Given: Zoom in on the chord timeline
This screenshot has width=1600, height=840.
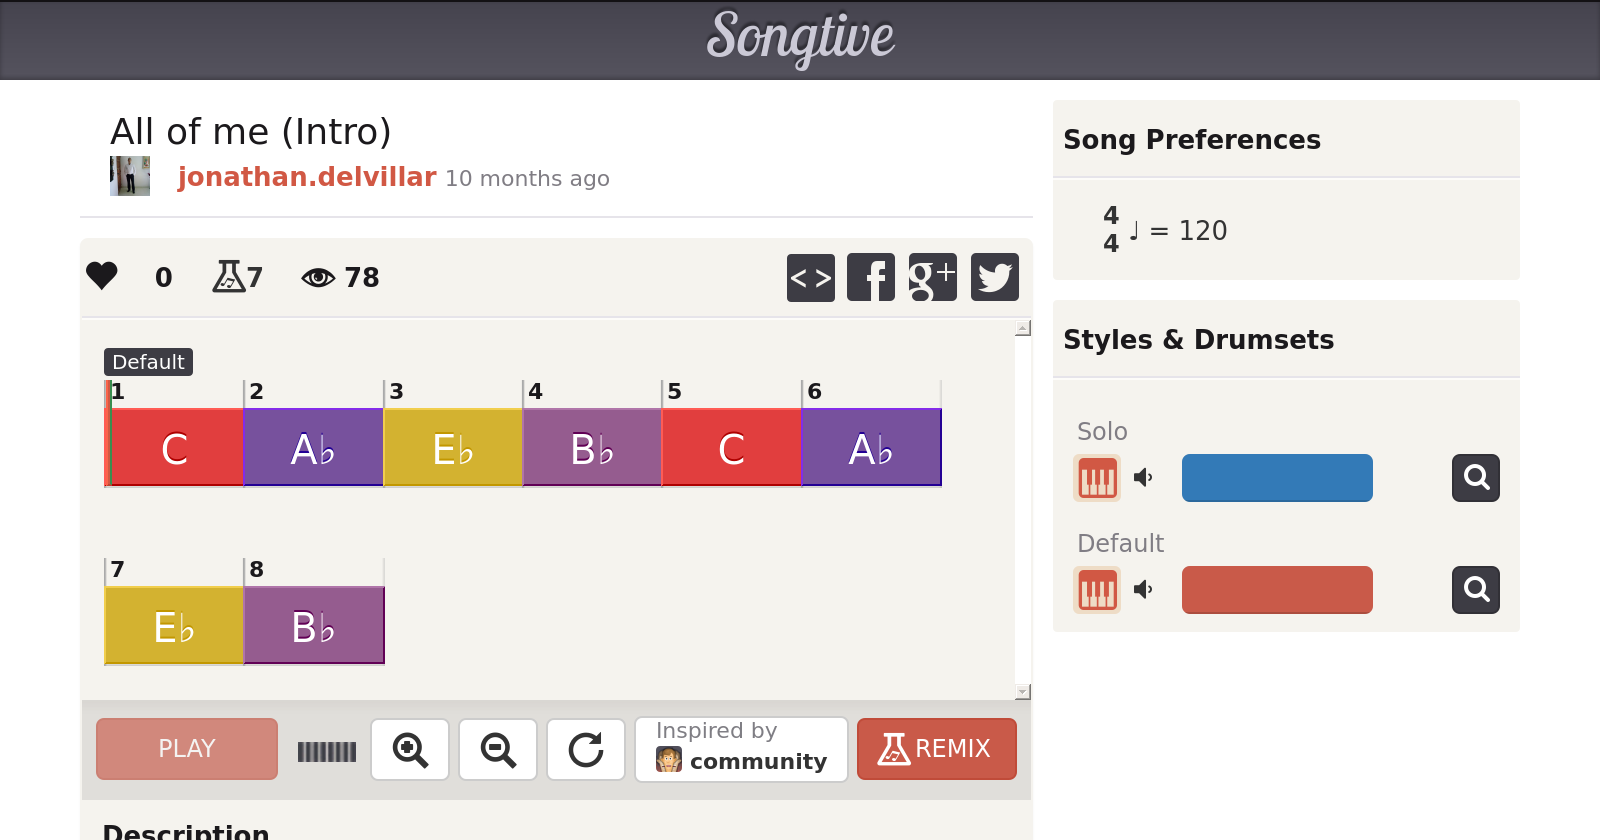Looking at the screenshot, I should pyautogui.click(x=410, y=749).
